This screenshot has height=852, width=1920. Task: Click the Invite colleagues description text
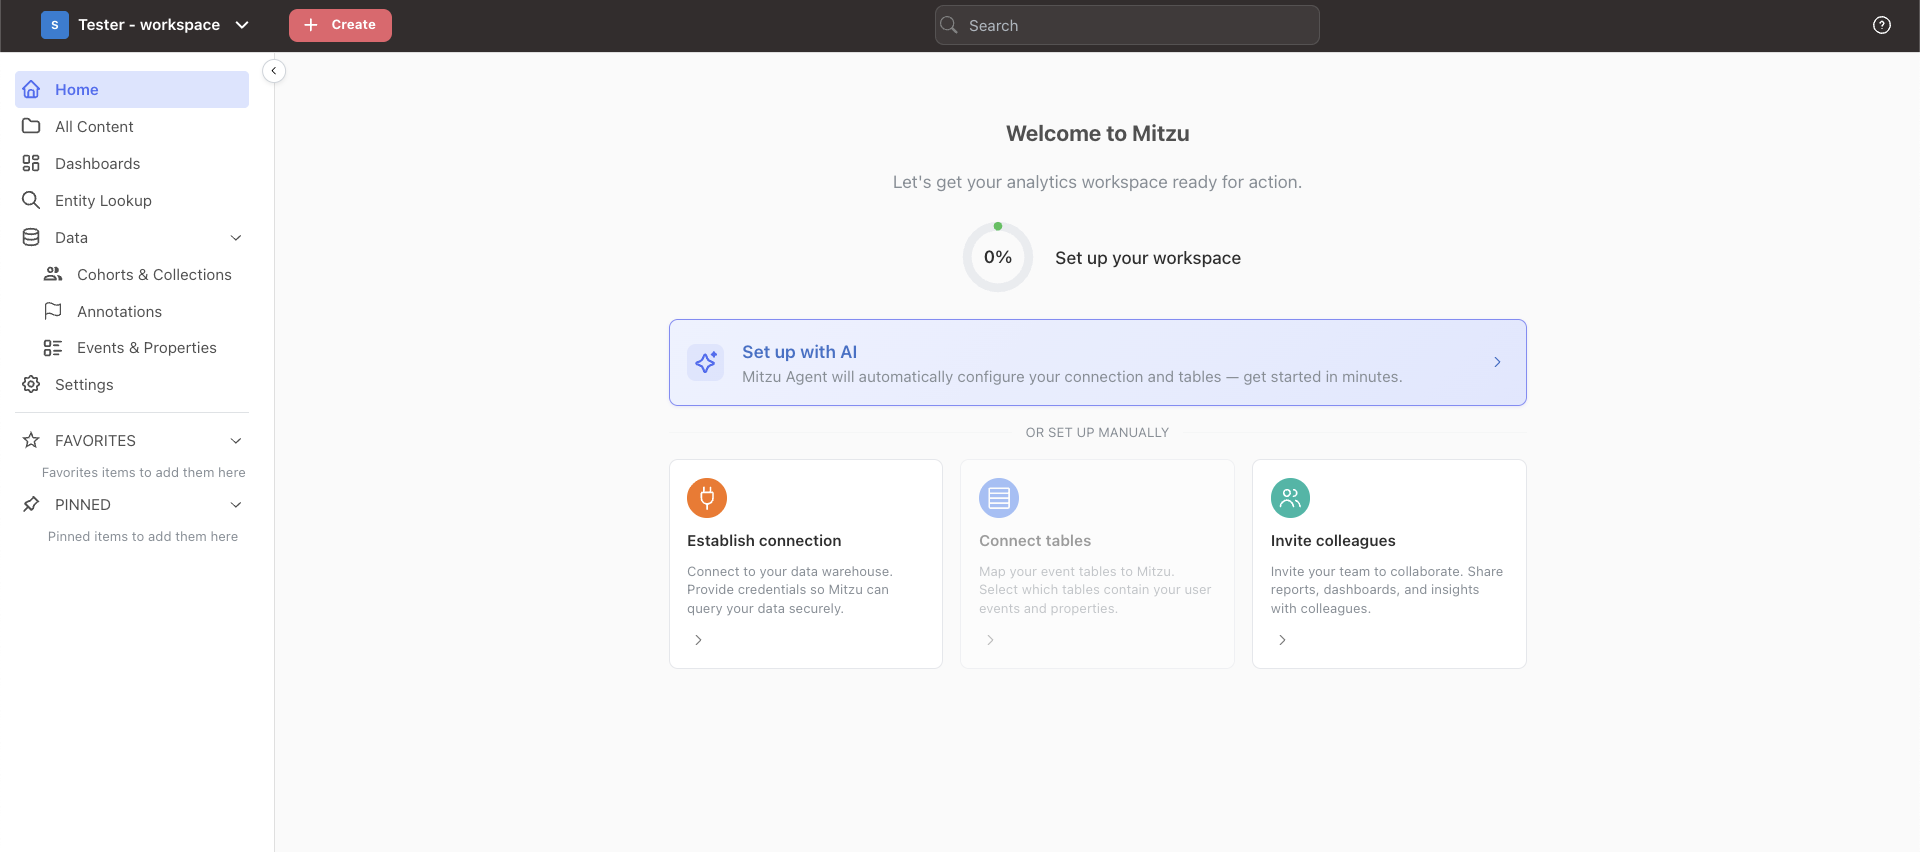pyautogui.click(x=1387, y=590)
